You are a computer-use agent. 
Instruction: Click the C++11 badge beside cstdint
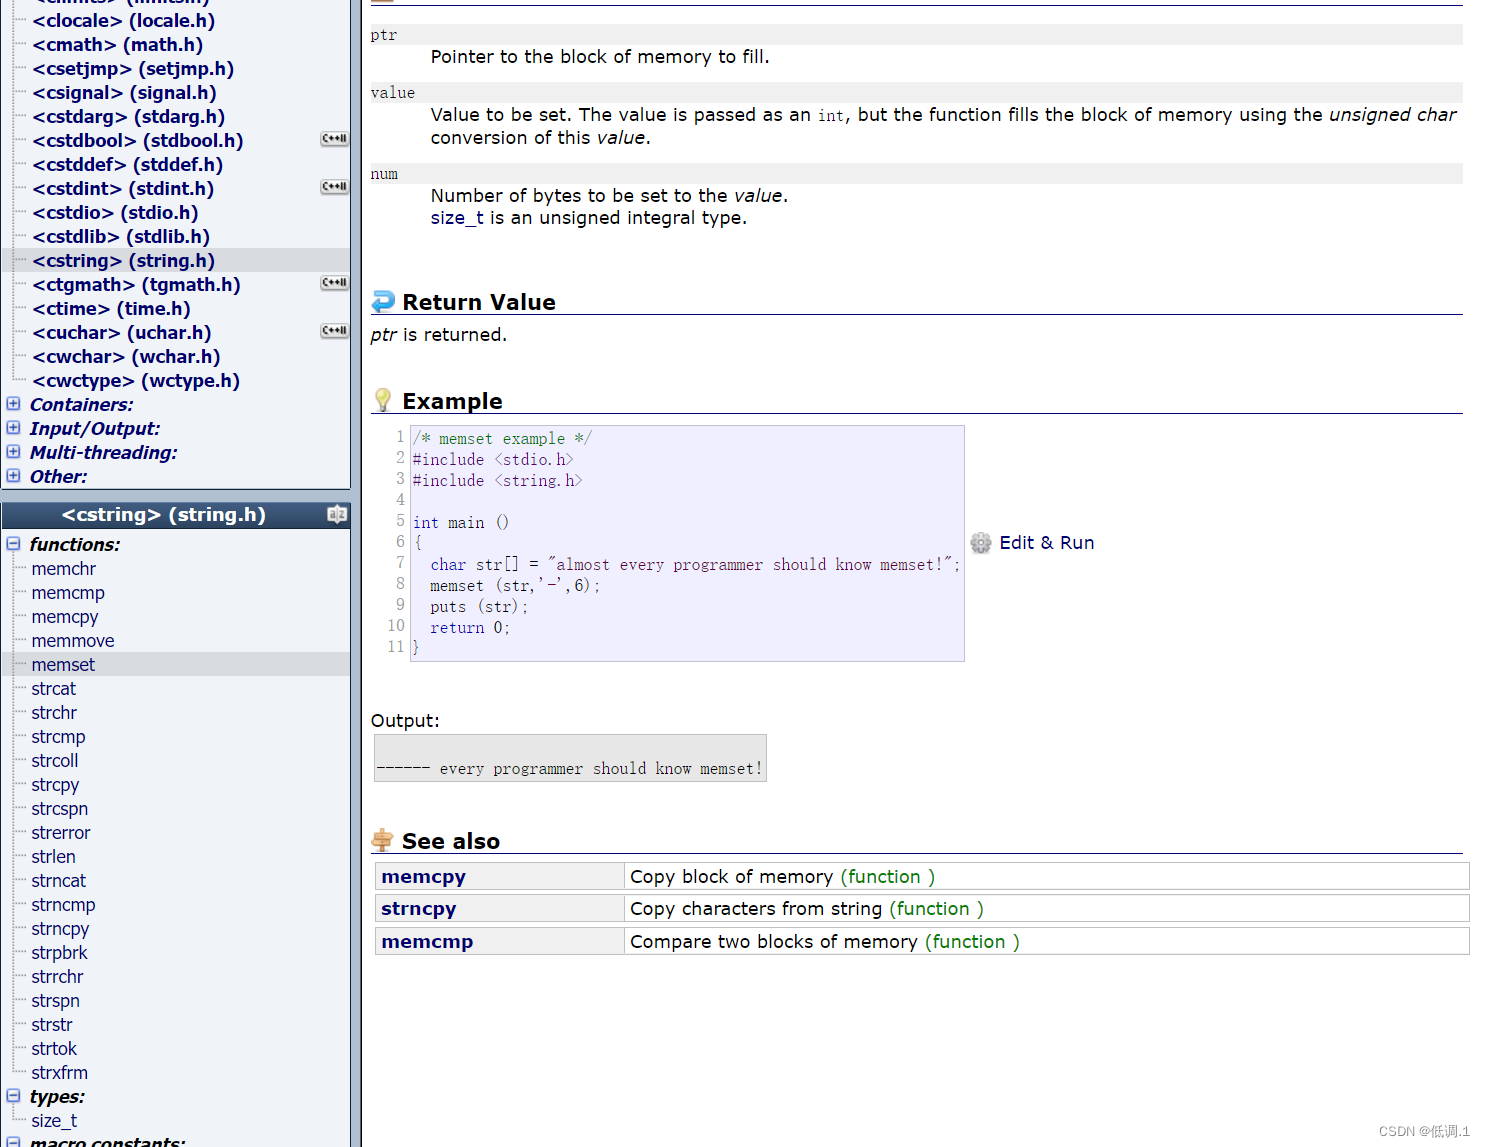pos(334,187)
